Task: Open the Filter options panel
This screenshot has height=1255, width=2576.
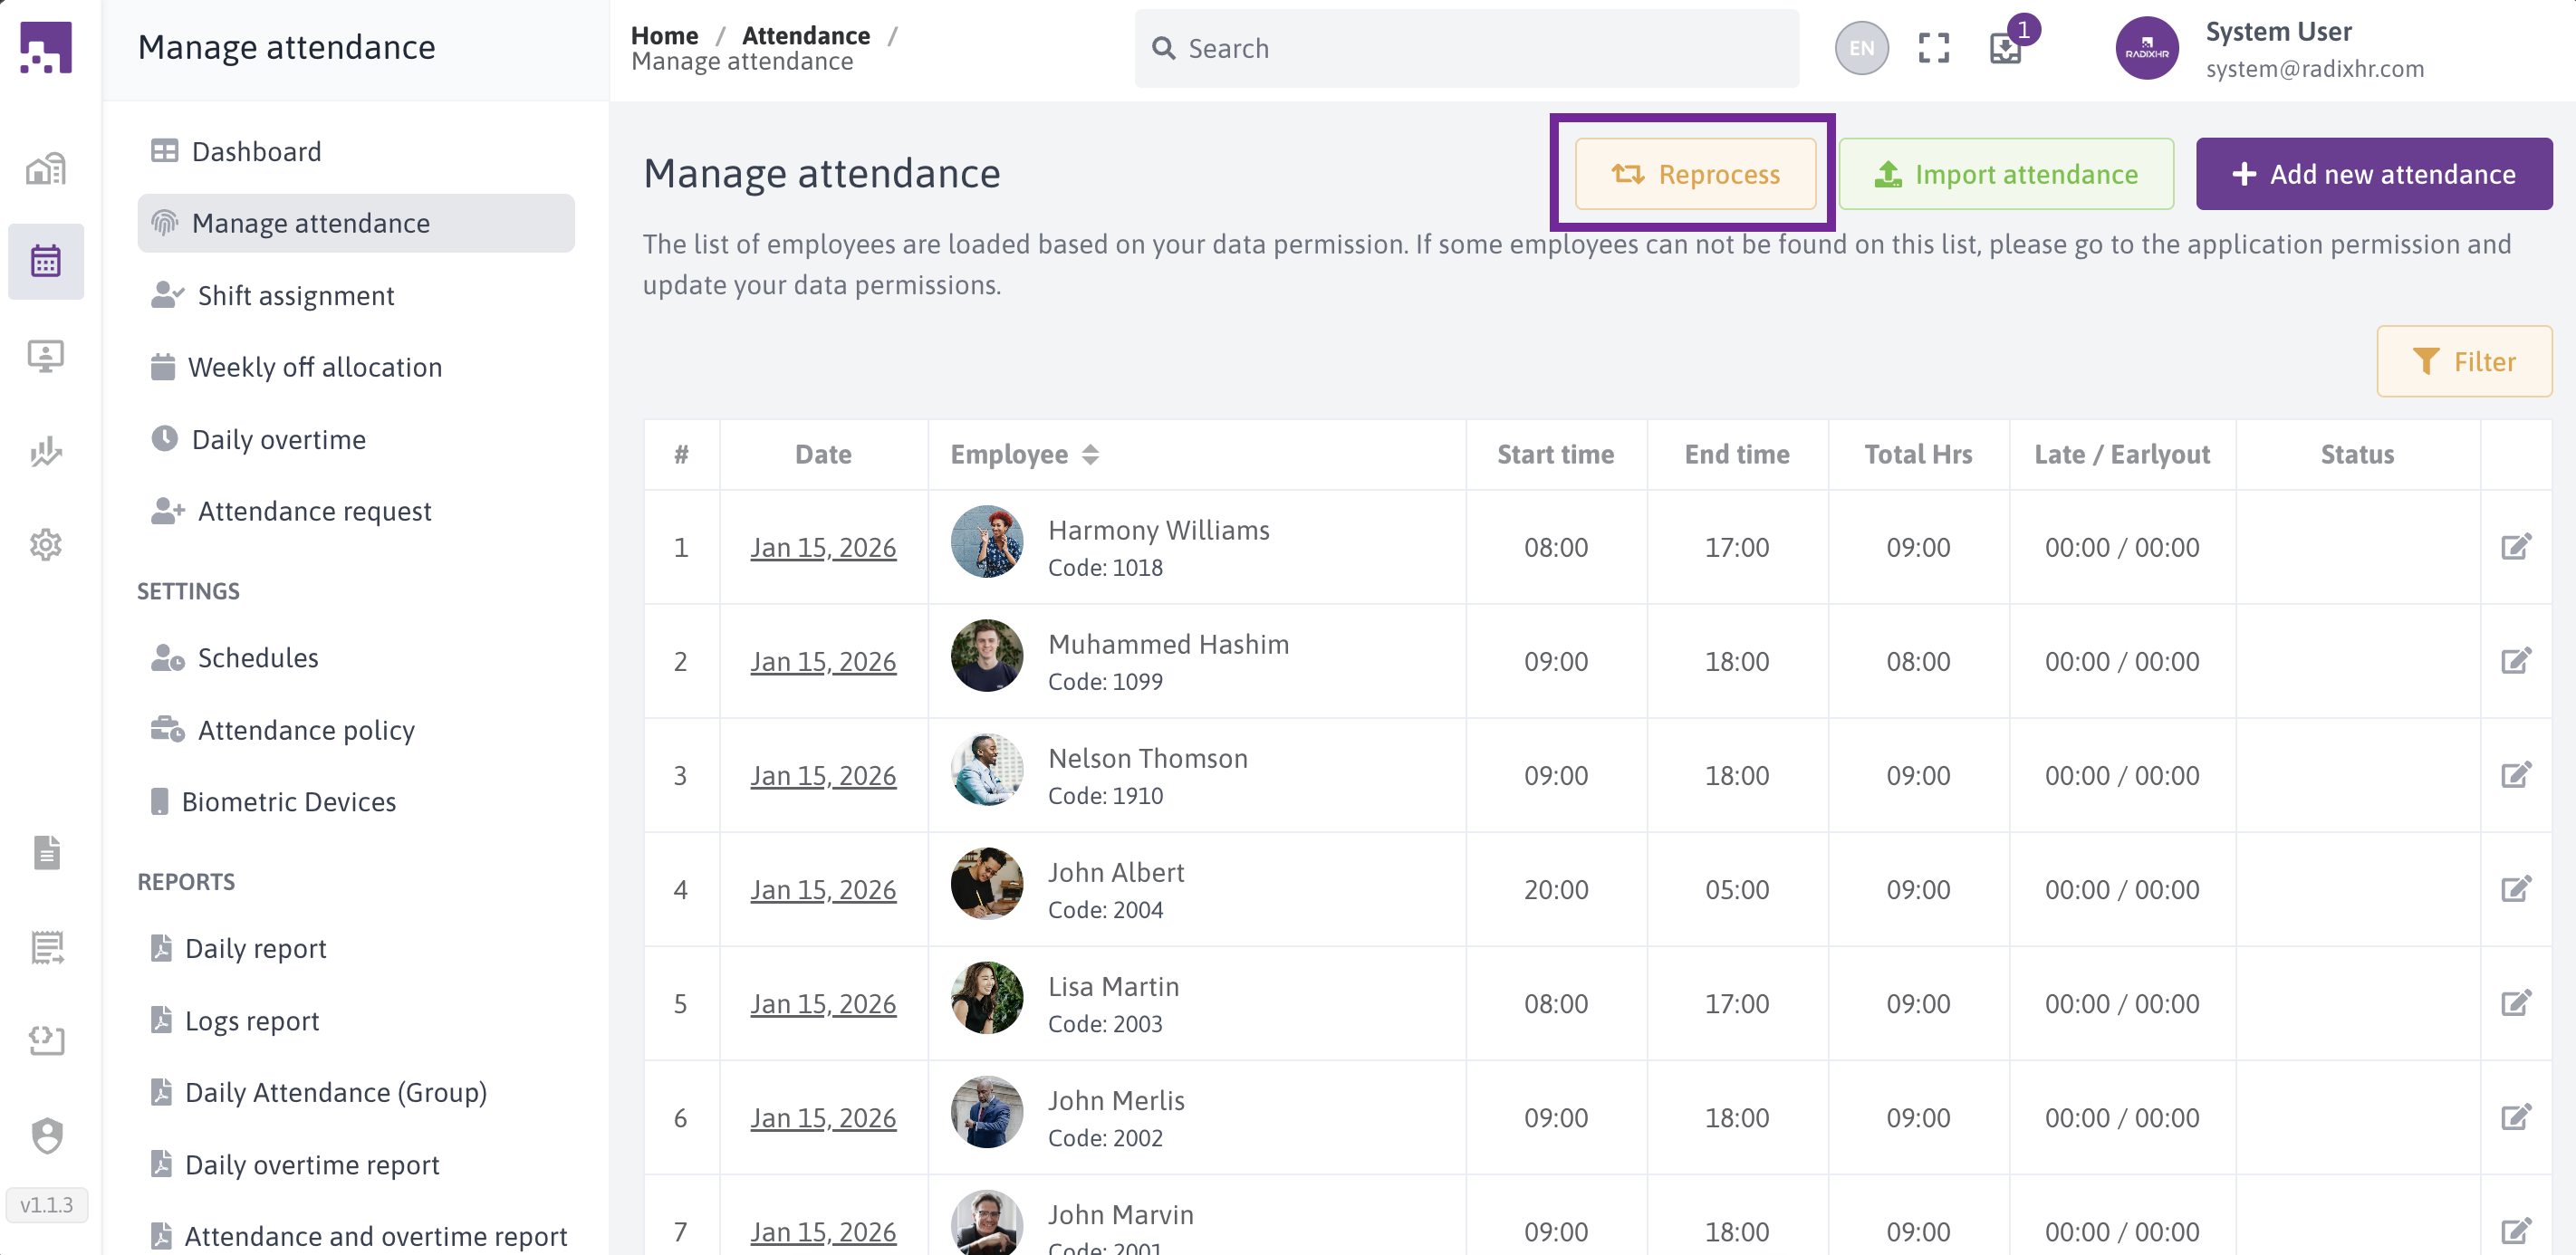Action: [x=2463, y=361]
